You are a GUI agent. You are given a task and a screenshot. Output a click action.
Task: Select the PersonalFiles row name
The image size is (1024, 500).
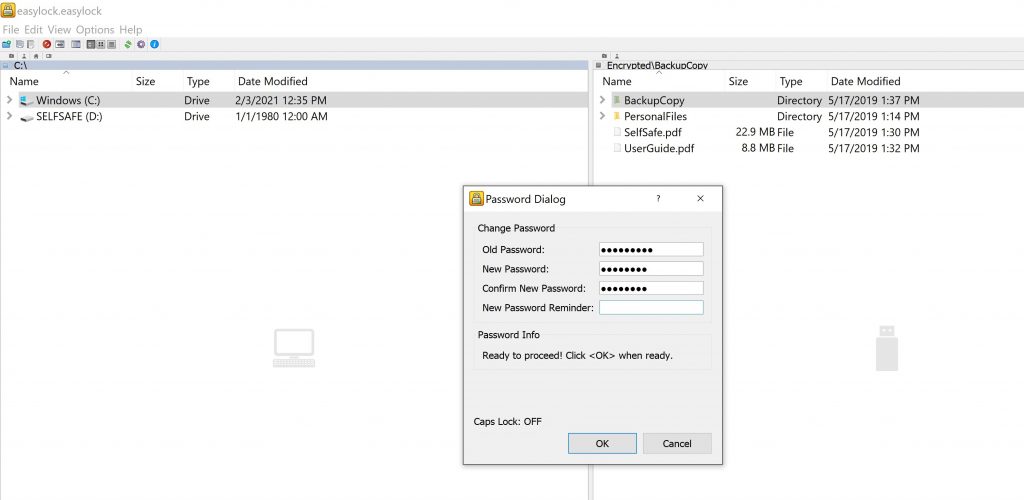(x=655, y=116)
